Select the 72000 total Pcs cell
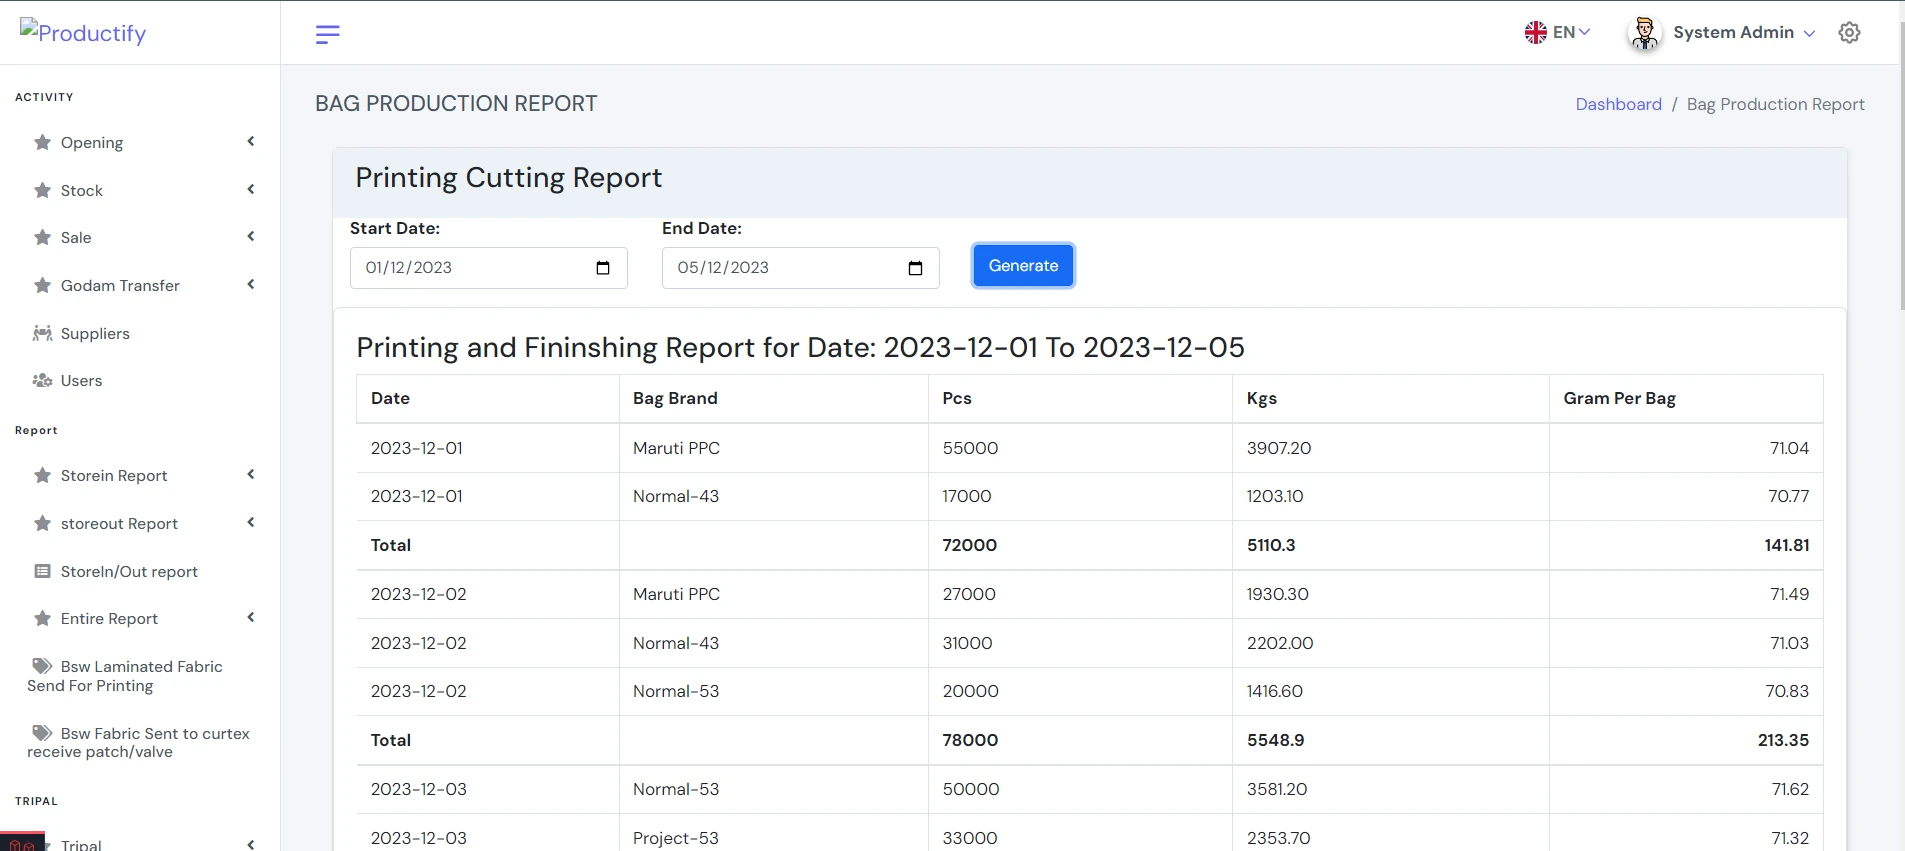The width and height of the screenshot is (1905, 851). (1080, 545)
